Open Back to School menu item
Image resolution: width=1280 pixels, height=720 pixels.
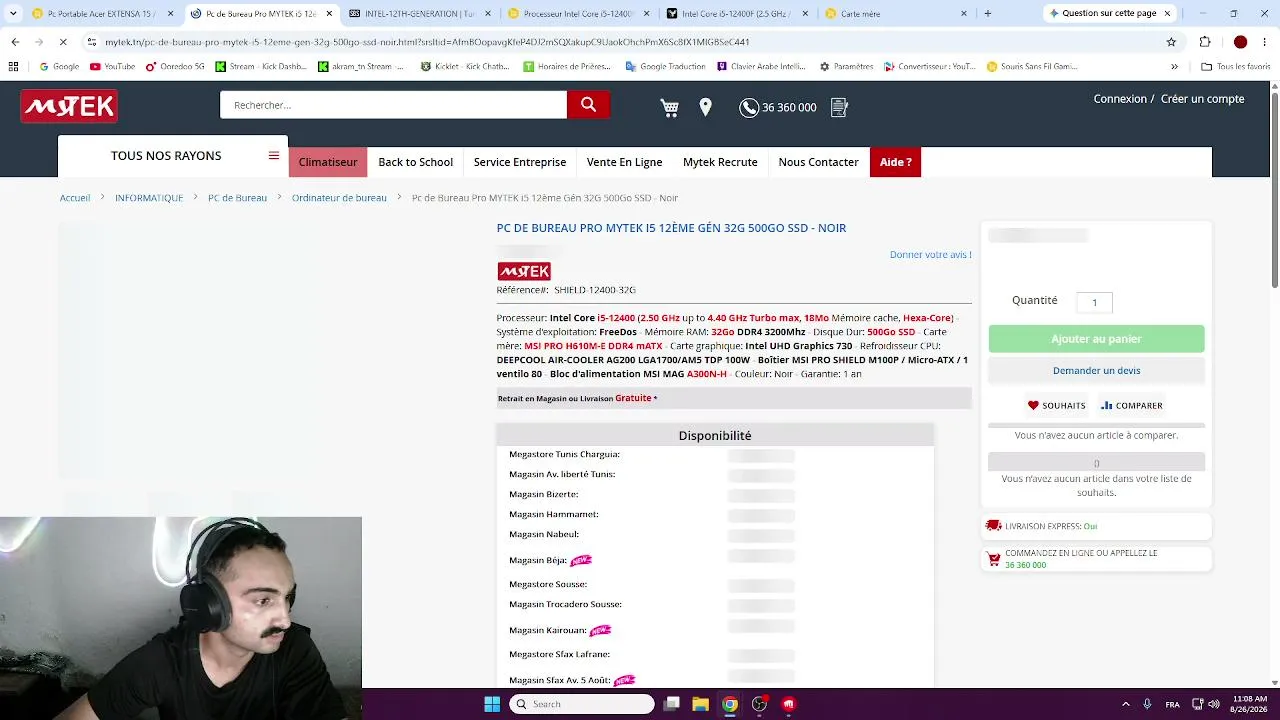(415, 162)
